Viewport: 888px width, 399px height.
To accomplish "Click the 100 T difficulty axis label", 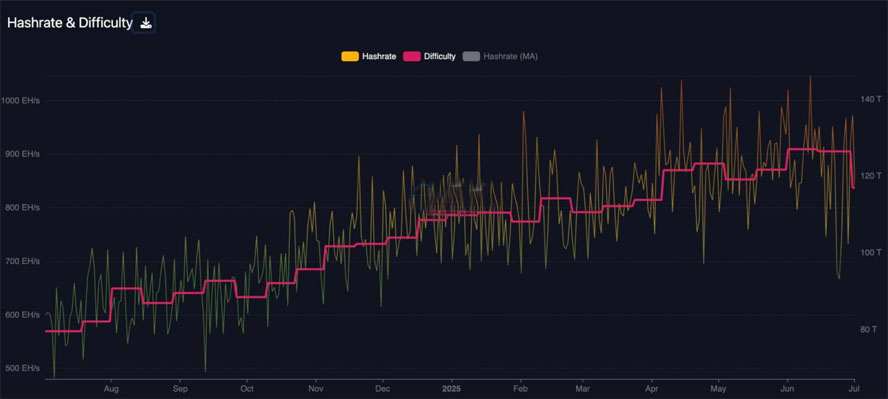I will pyautogui.click(x=870, y=252).
